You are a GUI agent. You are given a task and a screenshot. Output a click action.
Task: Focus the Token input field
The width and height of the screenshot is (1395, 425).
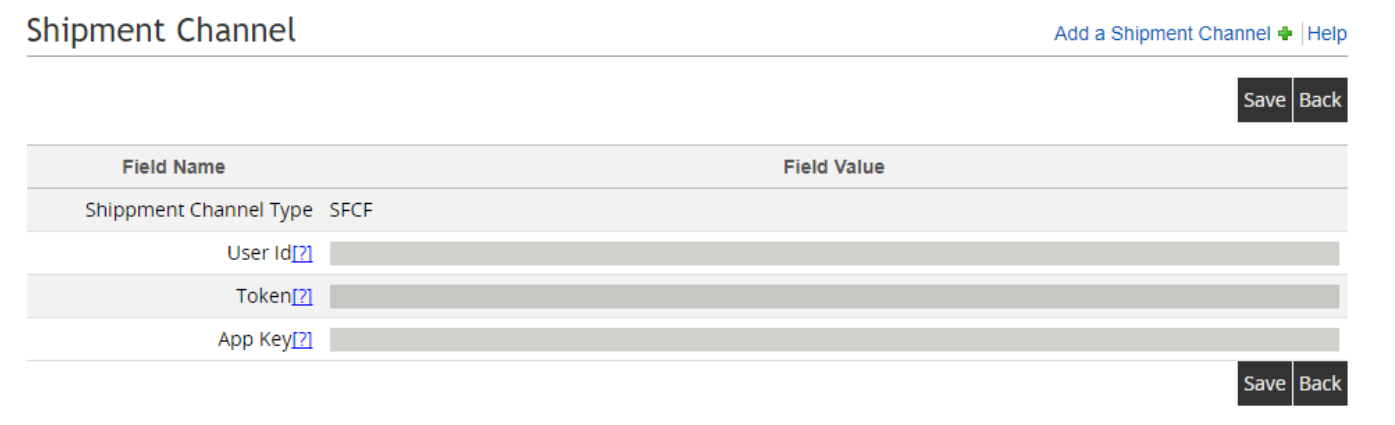834,297
